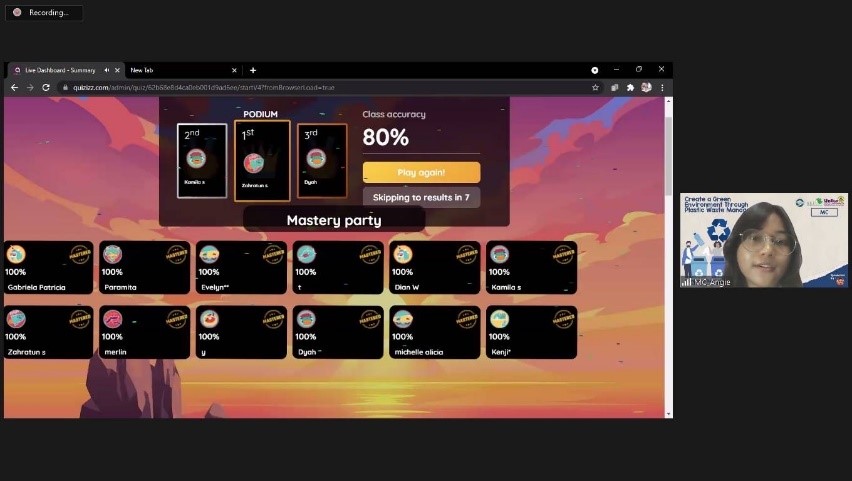852x481 pixels.
Task: Reload the Quizizz page
Action: coord(46,88)
